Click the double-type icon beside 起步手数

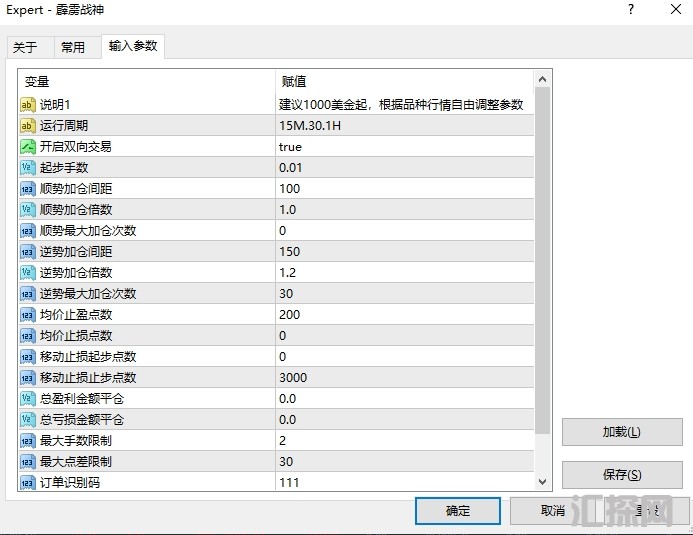[28, 168]
